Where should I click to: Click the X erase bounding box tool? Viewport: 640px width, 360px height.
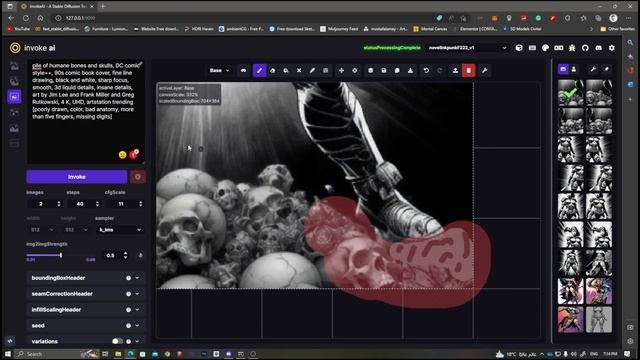tap(299, 71)
